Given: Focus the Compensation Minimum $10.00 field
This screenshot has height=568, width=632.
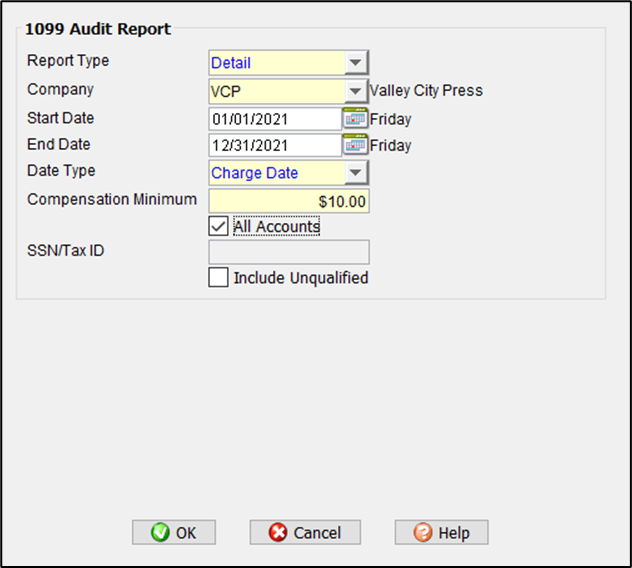Looking at the screenshot, I should tap(288, 201).
